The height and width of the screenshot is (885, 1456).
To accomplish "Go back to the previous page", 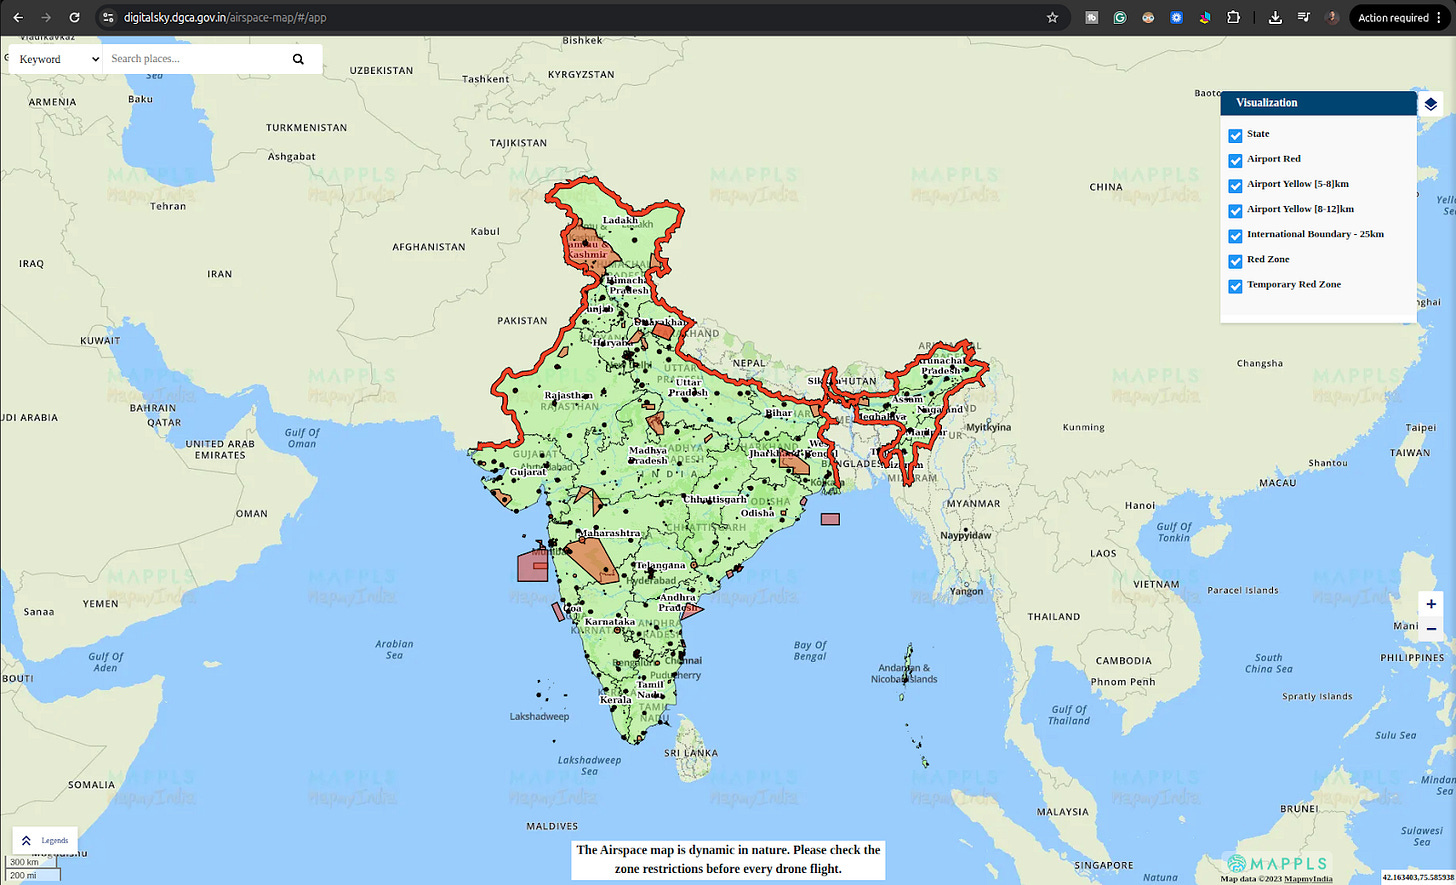I will (18, 17).
